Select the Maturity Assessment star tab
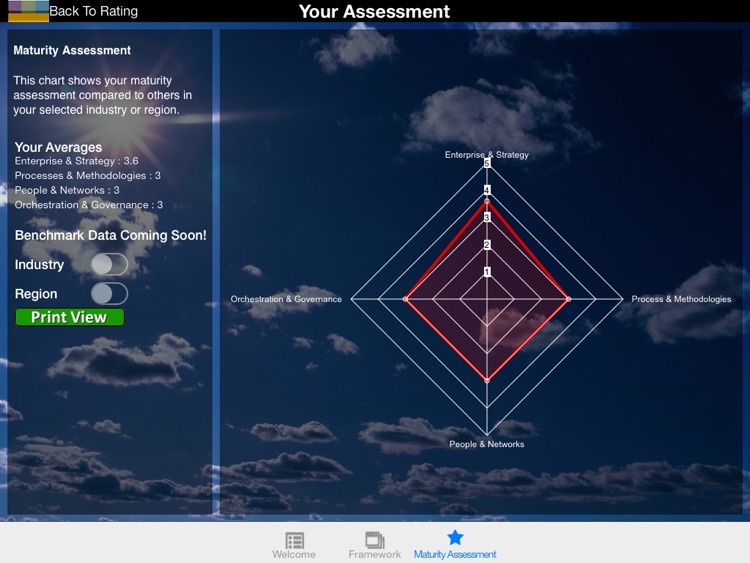The image size is (750, 563). 455,545
